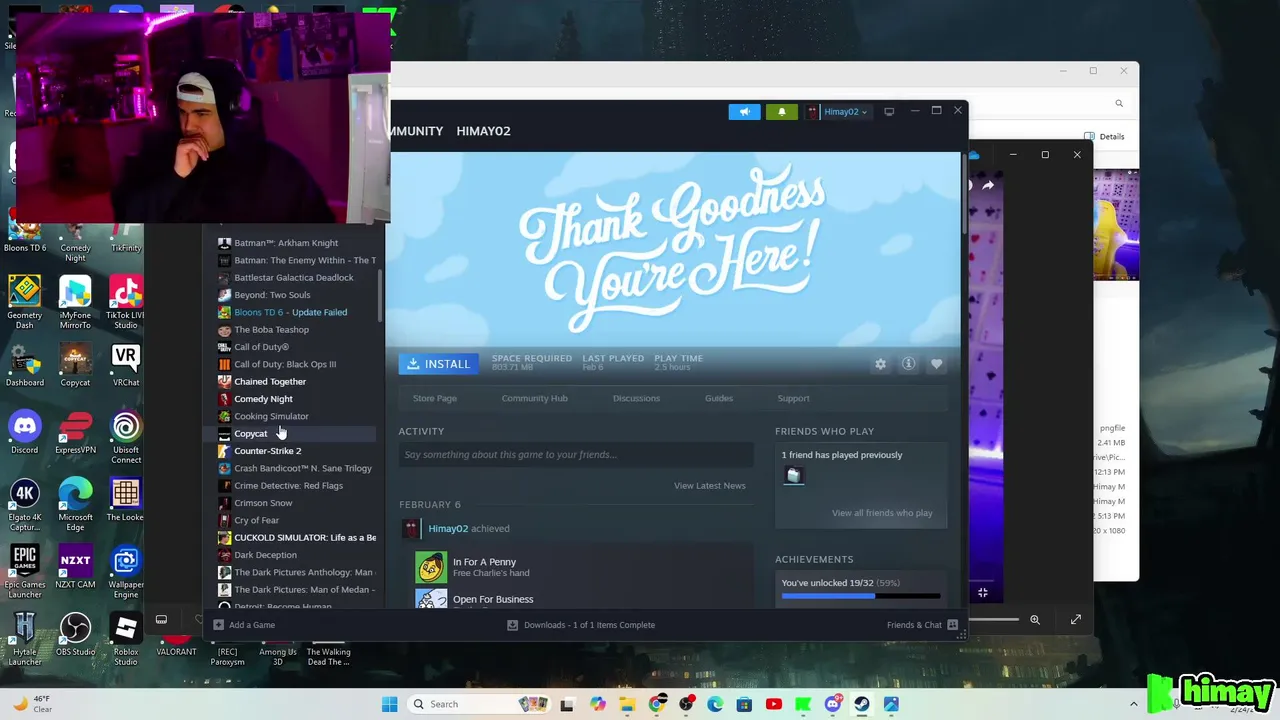Click the blue INSTALL button
Screen dimensions: 1280x720
point(438,364)
